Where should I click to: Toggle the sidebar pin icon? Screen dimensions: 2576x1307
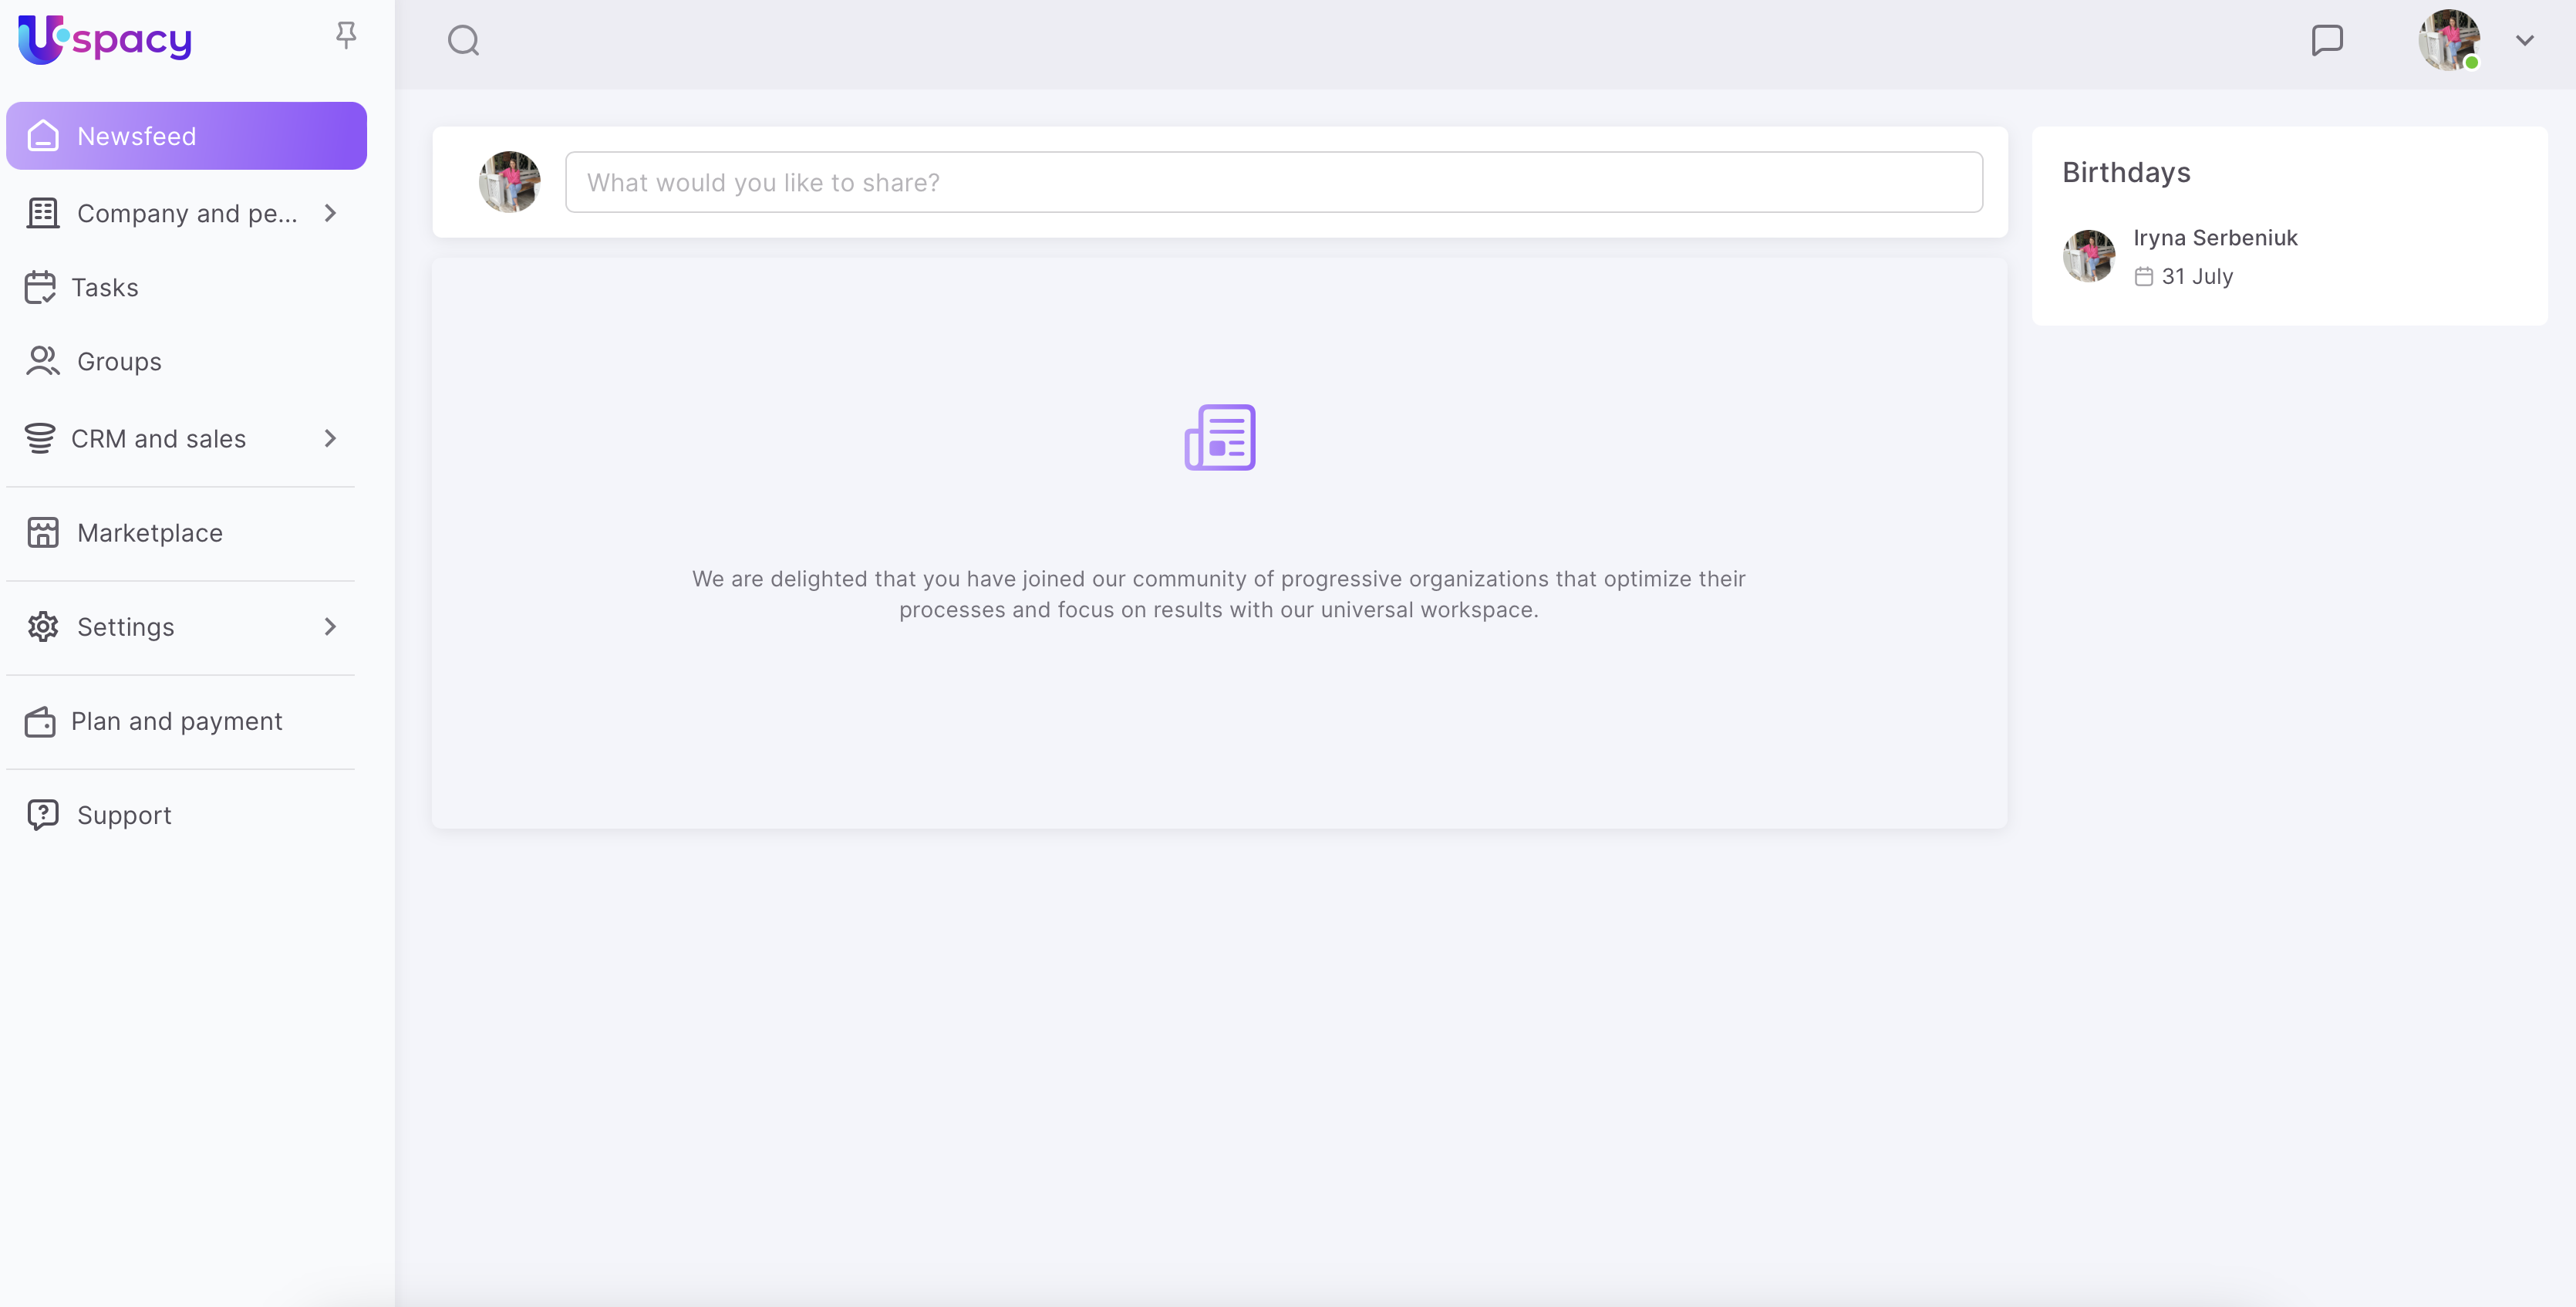(346, 36)
